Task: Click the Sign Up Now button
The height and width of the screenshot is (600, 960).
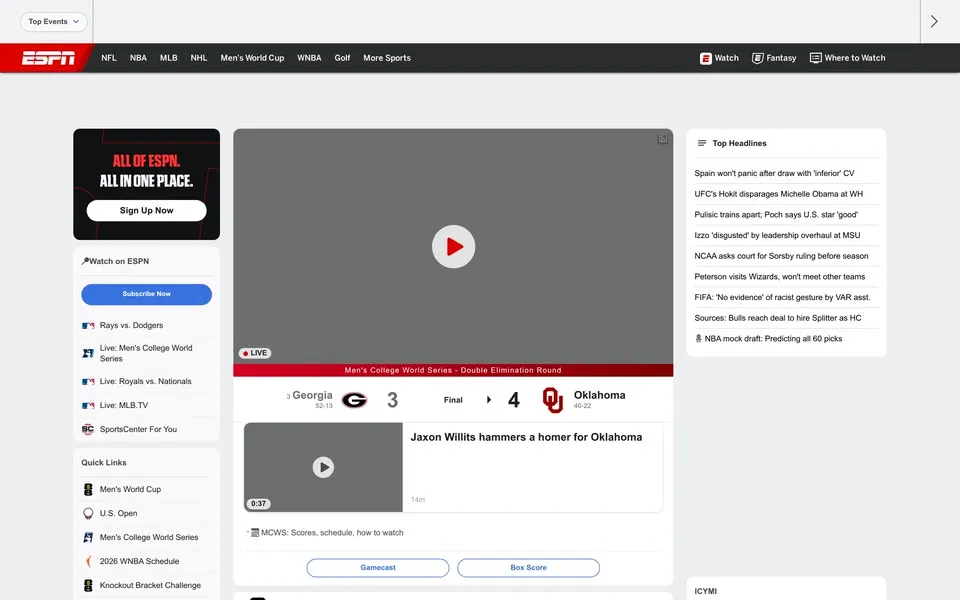Action: [x=146, y=211]
